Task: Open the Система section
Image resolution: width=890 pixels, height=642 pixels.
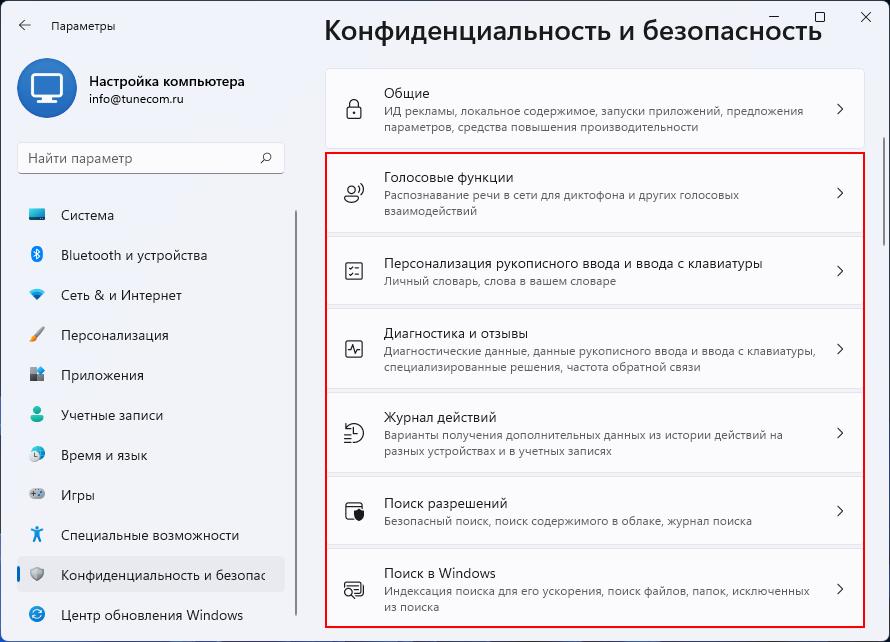Action: pos(151,215)
